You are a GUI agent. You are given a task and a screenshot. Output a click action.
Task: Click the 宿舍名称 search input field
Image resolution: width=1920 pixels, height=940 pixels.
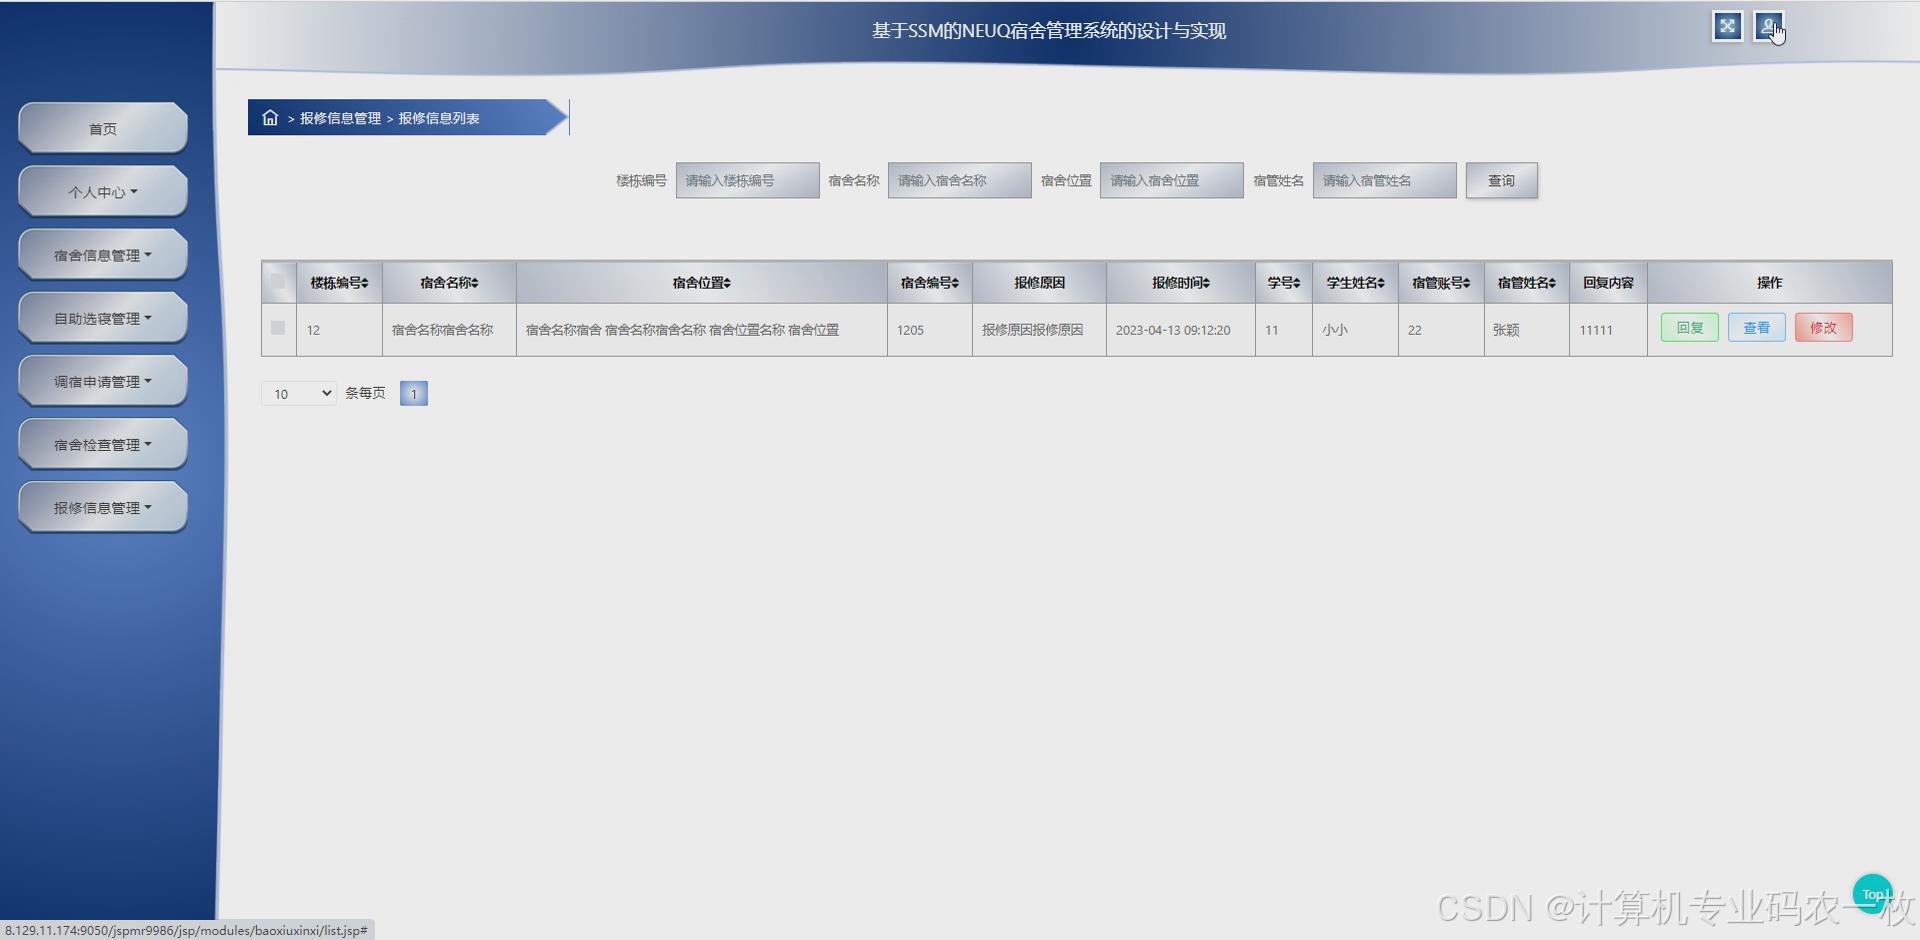pyautogui.click(x=958, y=180)
